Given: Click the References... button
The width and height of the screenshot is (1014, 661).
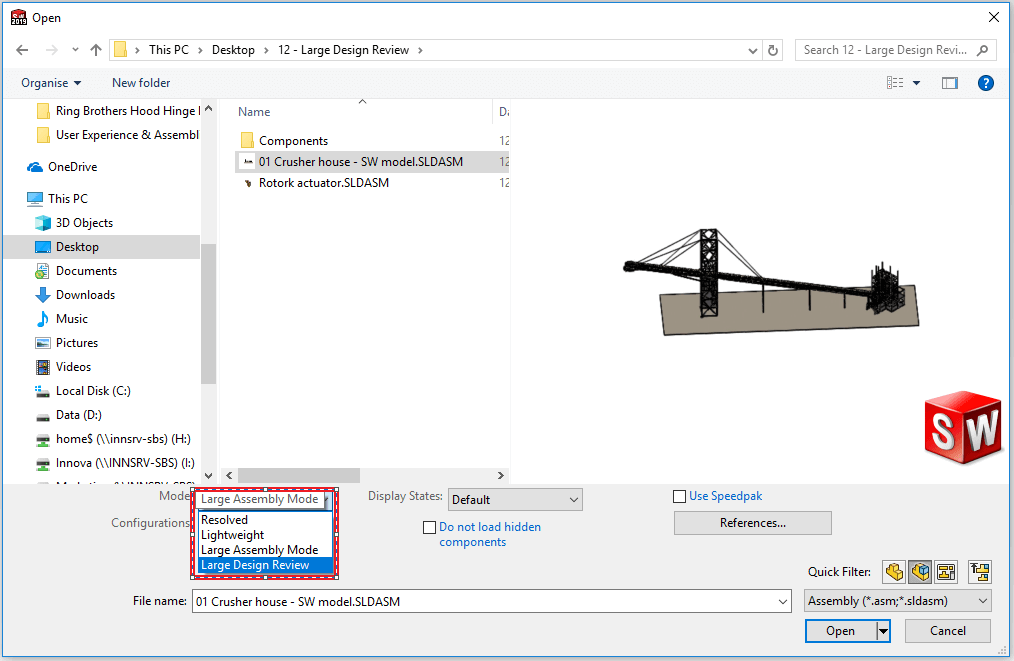Looking at the screenshot, I should 752,523.
